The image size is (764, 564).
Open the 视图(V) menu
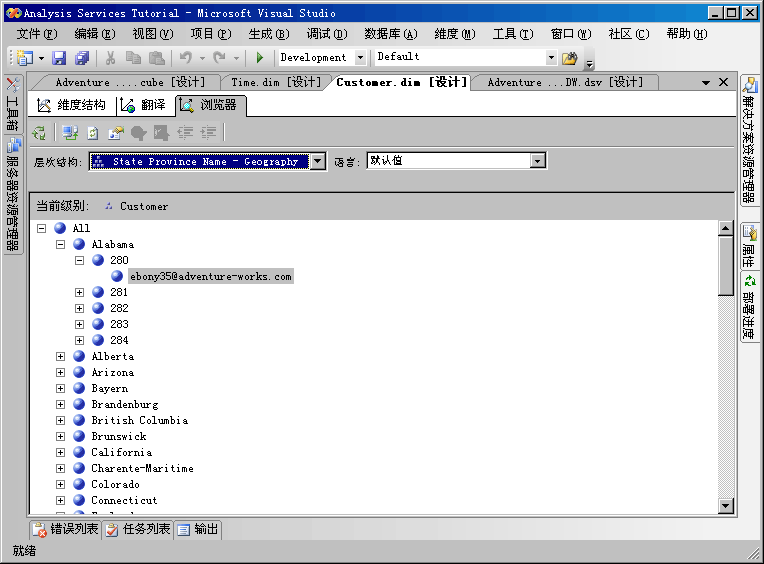[153, 34]
